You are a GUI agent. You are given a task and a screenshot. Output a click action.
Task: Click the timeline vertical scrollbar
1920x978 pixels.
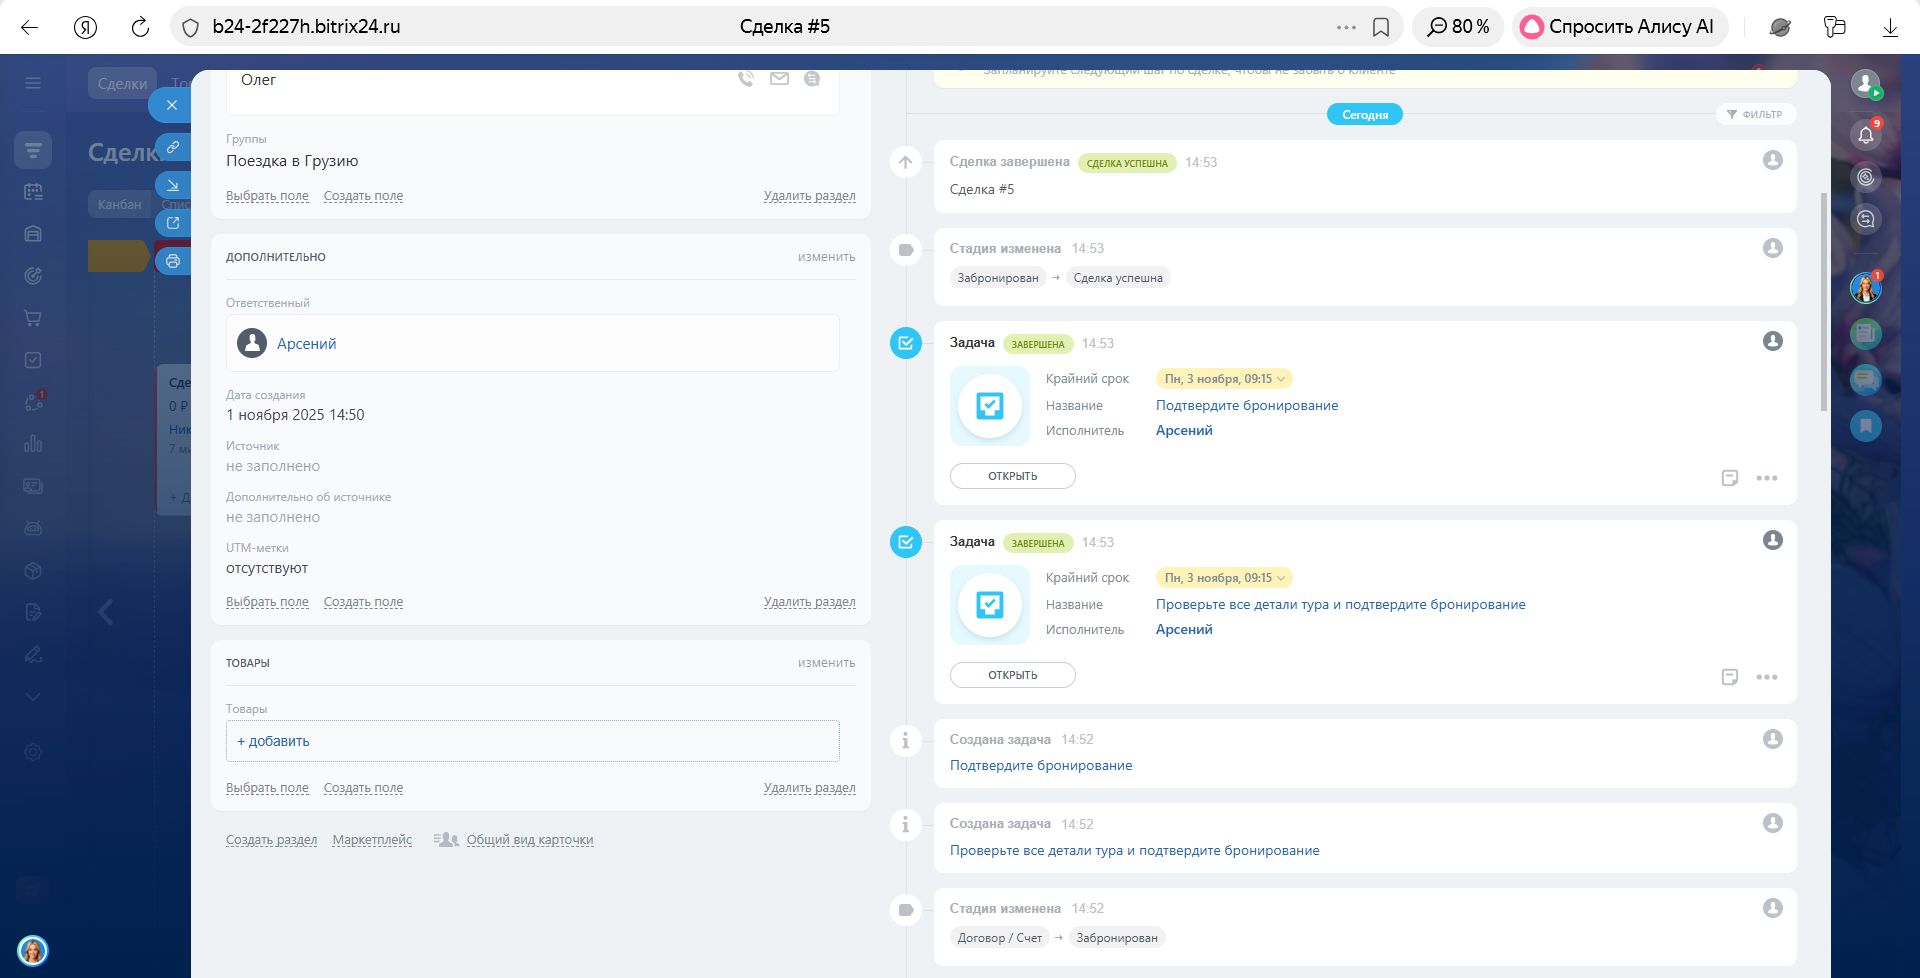point(1824,300)
